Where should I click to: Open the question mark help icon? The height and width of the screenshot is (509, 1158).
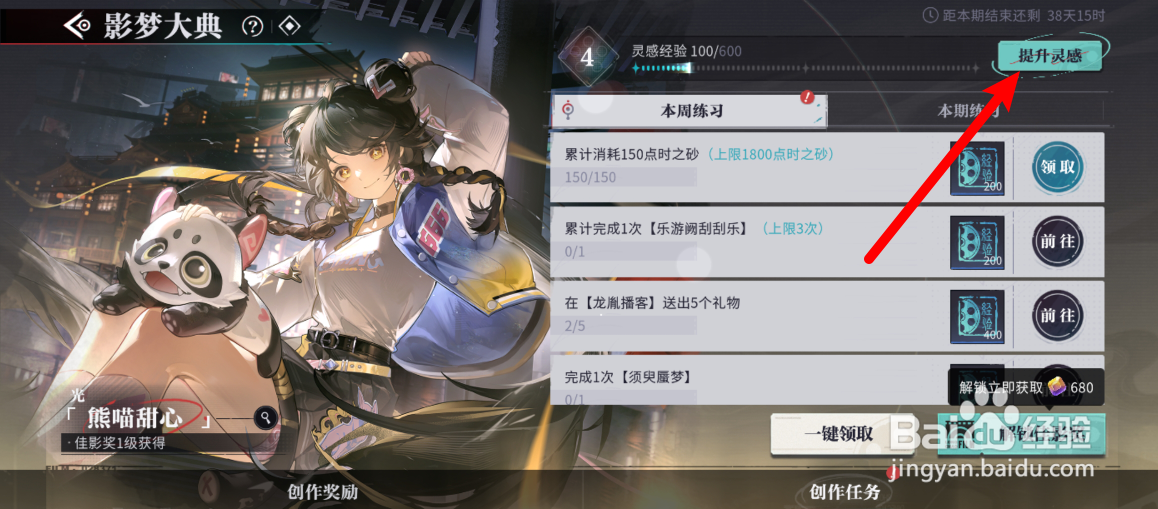click(x=253, y=27)
